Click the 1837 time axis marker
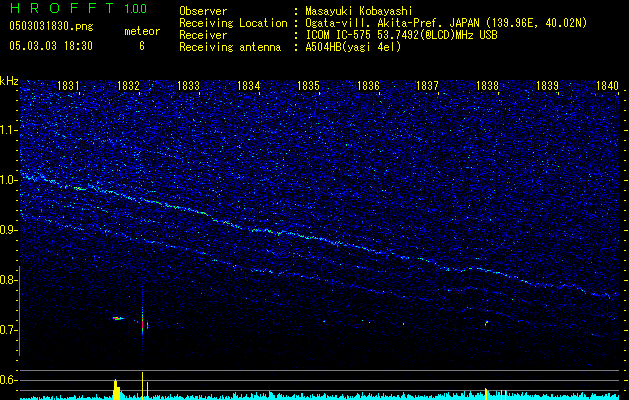 point(427,85)
